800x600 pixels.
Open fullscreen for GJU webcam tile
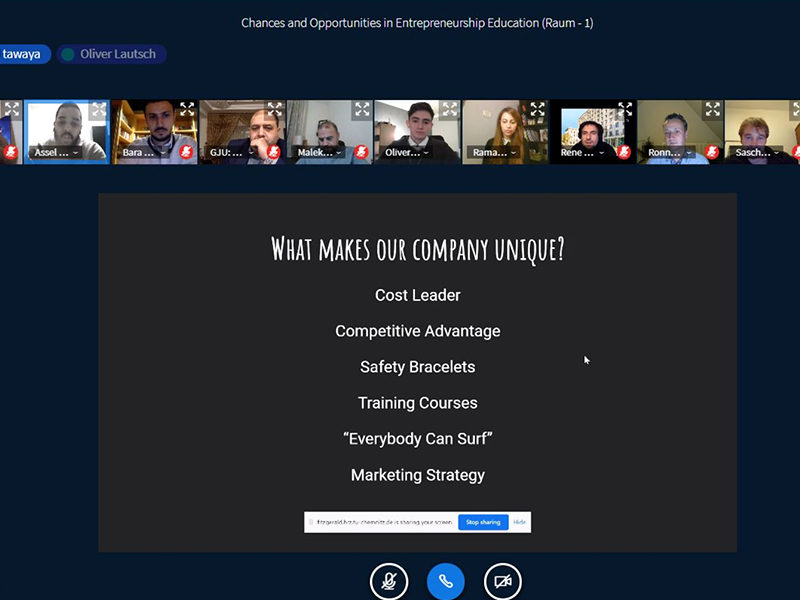click(275, 110)
